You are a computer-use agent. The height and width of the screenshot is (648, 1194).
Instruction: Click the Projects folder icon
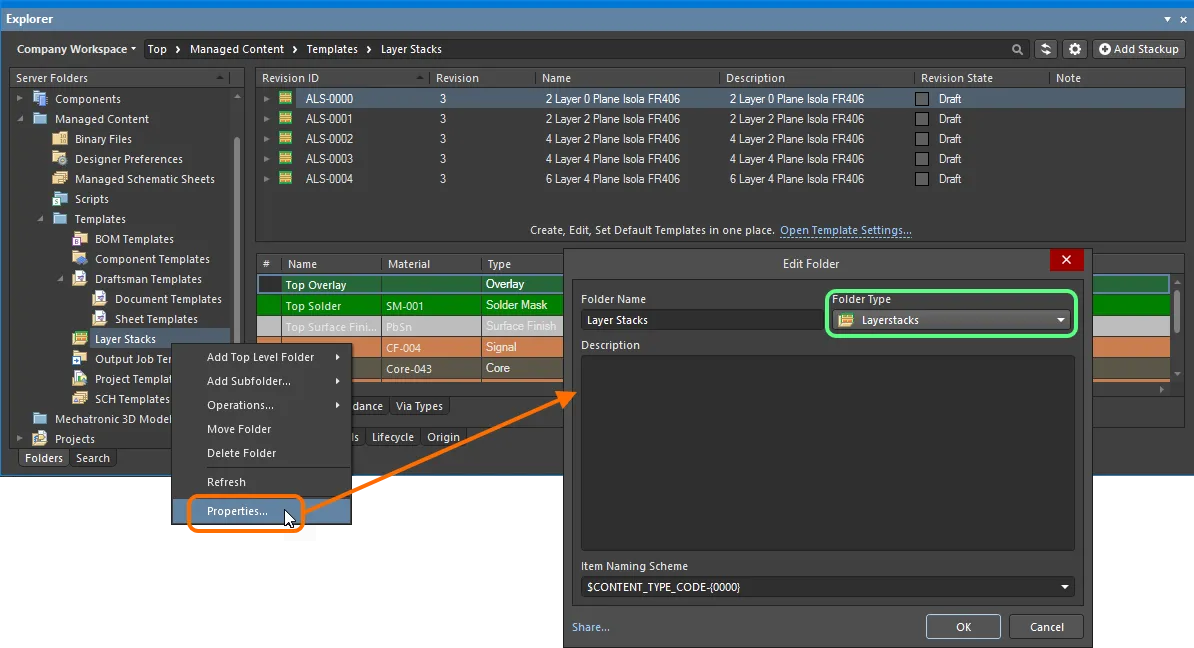coord(40,438)
